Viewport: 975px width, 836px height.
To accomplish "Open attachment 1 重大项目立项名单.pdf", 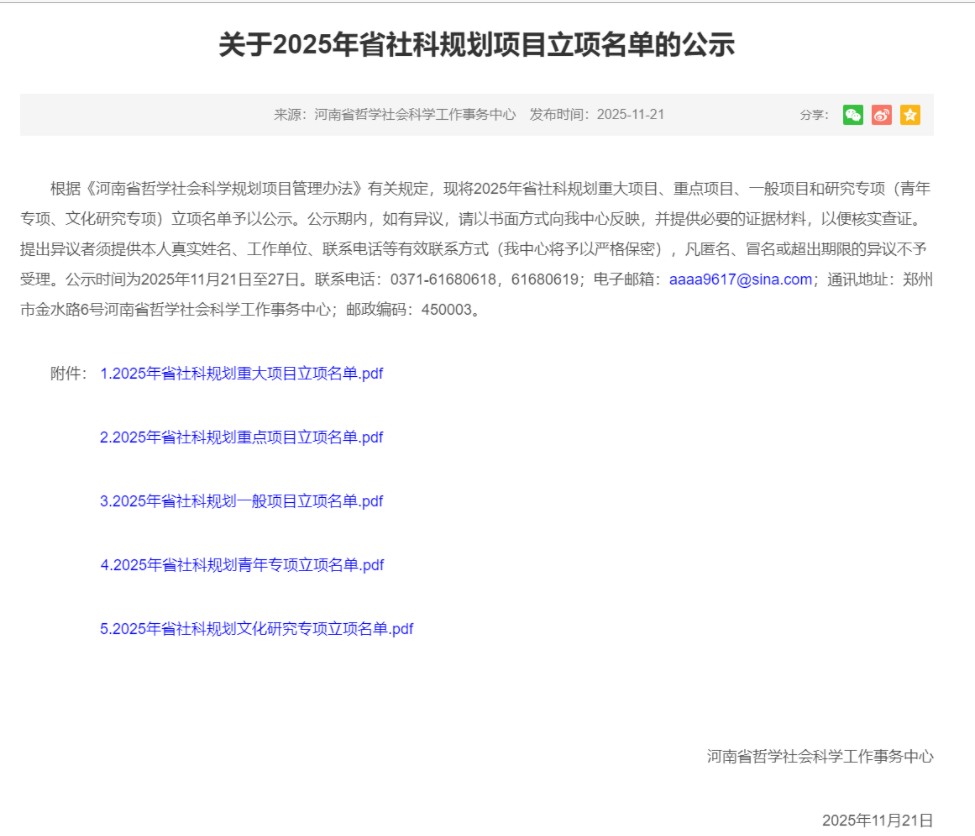I will click(241, 374).
